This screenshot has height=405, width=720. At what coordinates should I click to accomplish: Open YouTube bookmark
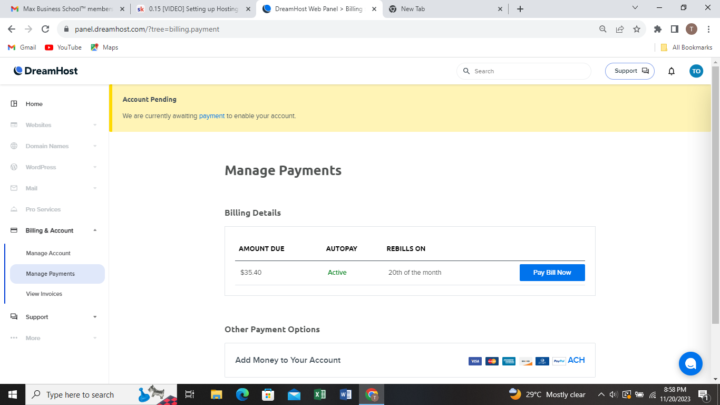pyautogui.click(x=63, y=47)
